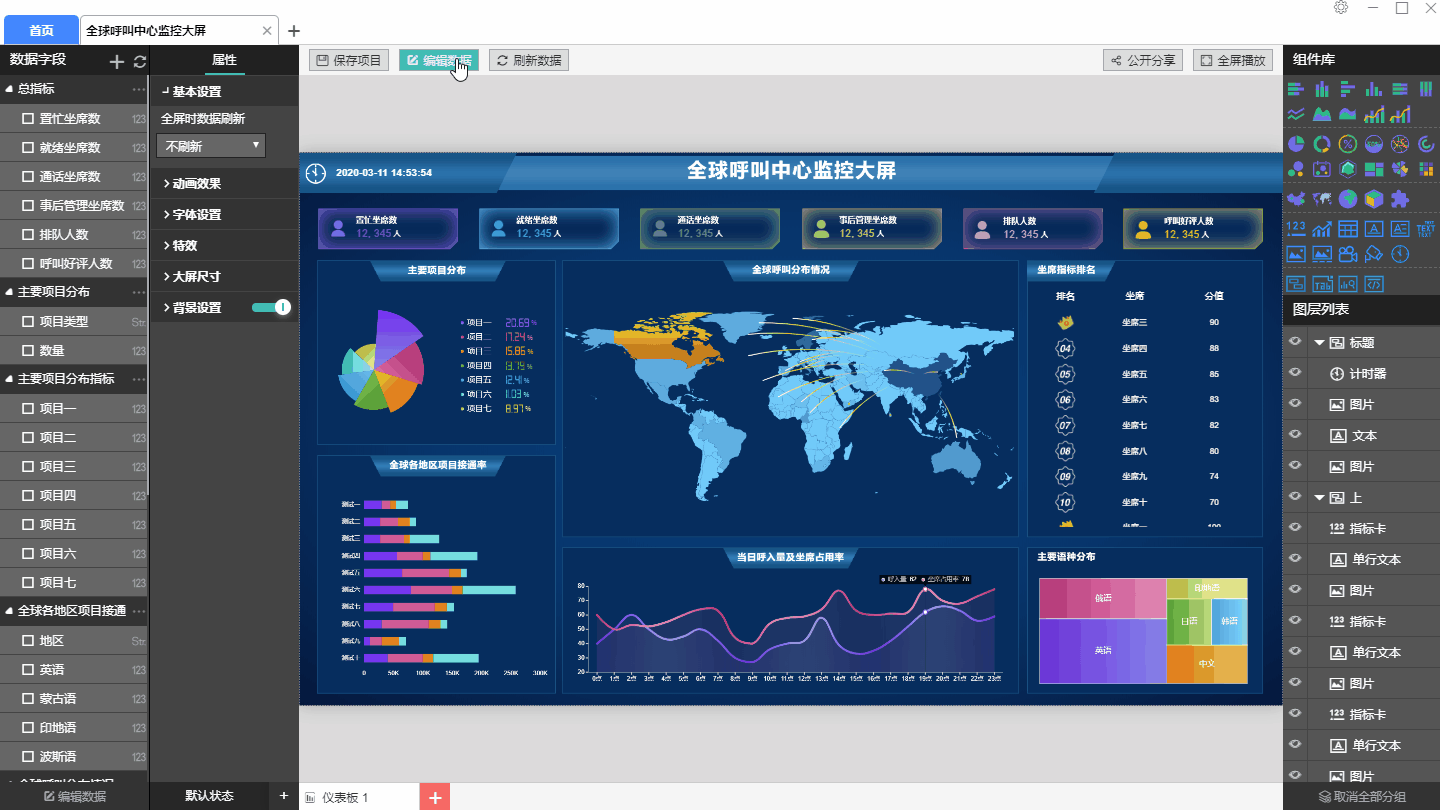
Task: Tick the 项目类型 field checkbox
Action: pos(28,321)
